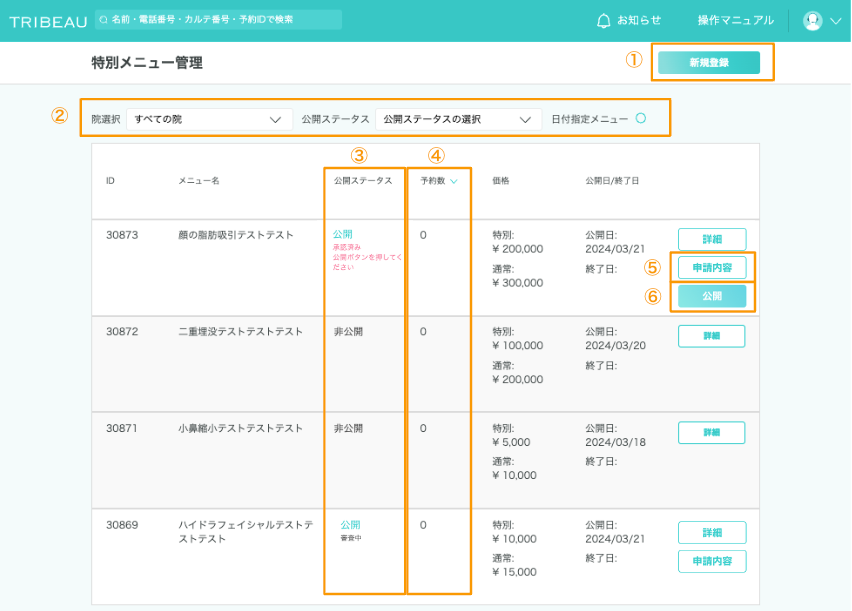This screenshot has height=611, width=852.
Task: Toggle the 日付指定メニュー radio option
Action: (640, 118)
